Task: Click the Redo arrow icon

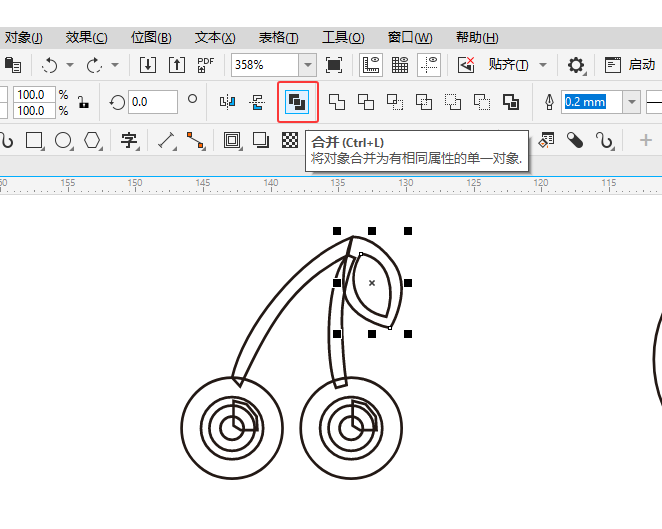Action: 94,65
